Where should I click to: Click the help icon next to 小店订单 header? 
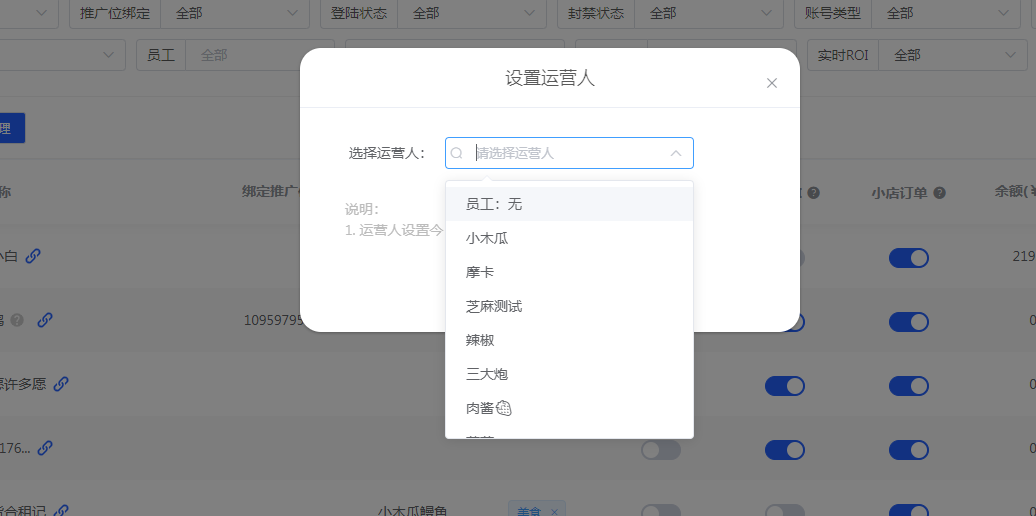pos(939,192)
